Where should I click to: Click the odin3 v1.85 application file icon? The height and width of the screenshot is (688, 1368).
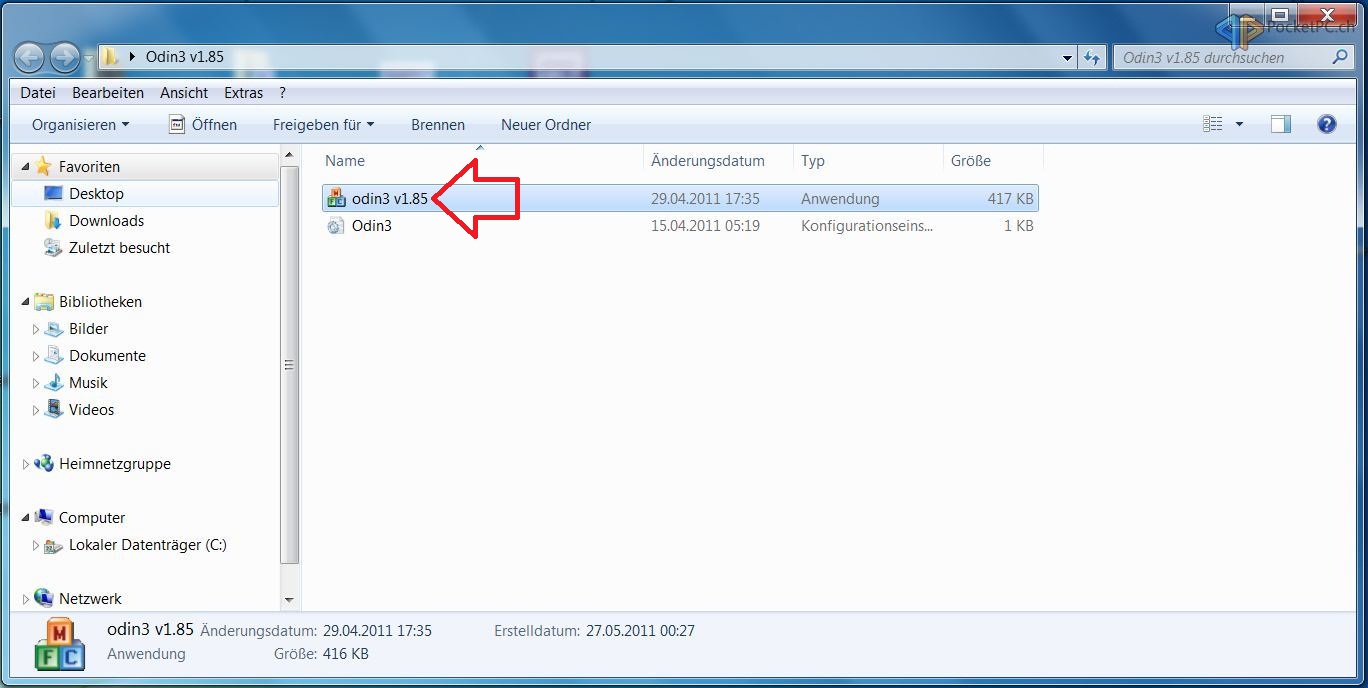click(x=336, y=199)
